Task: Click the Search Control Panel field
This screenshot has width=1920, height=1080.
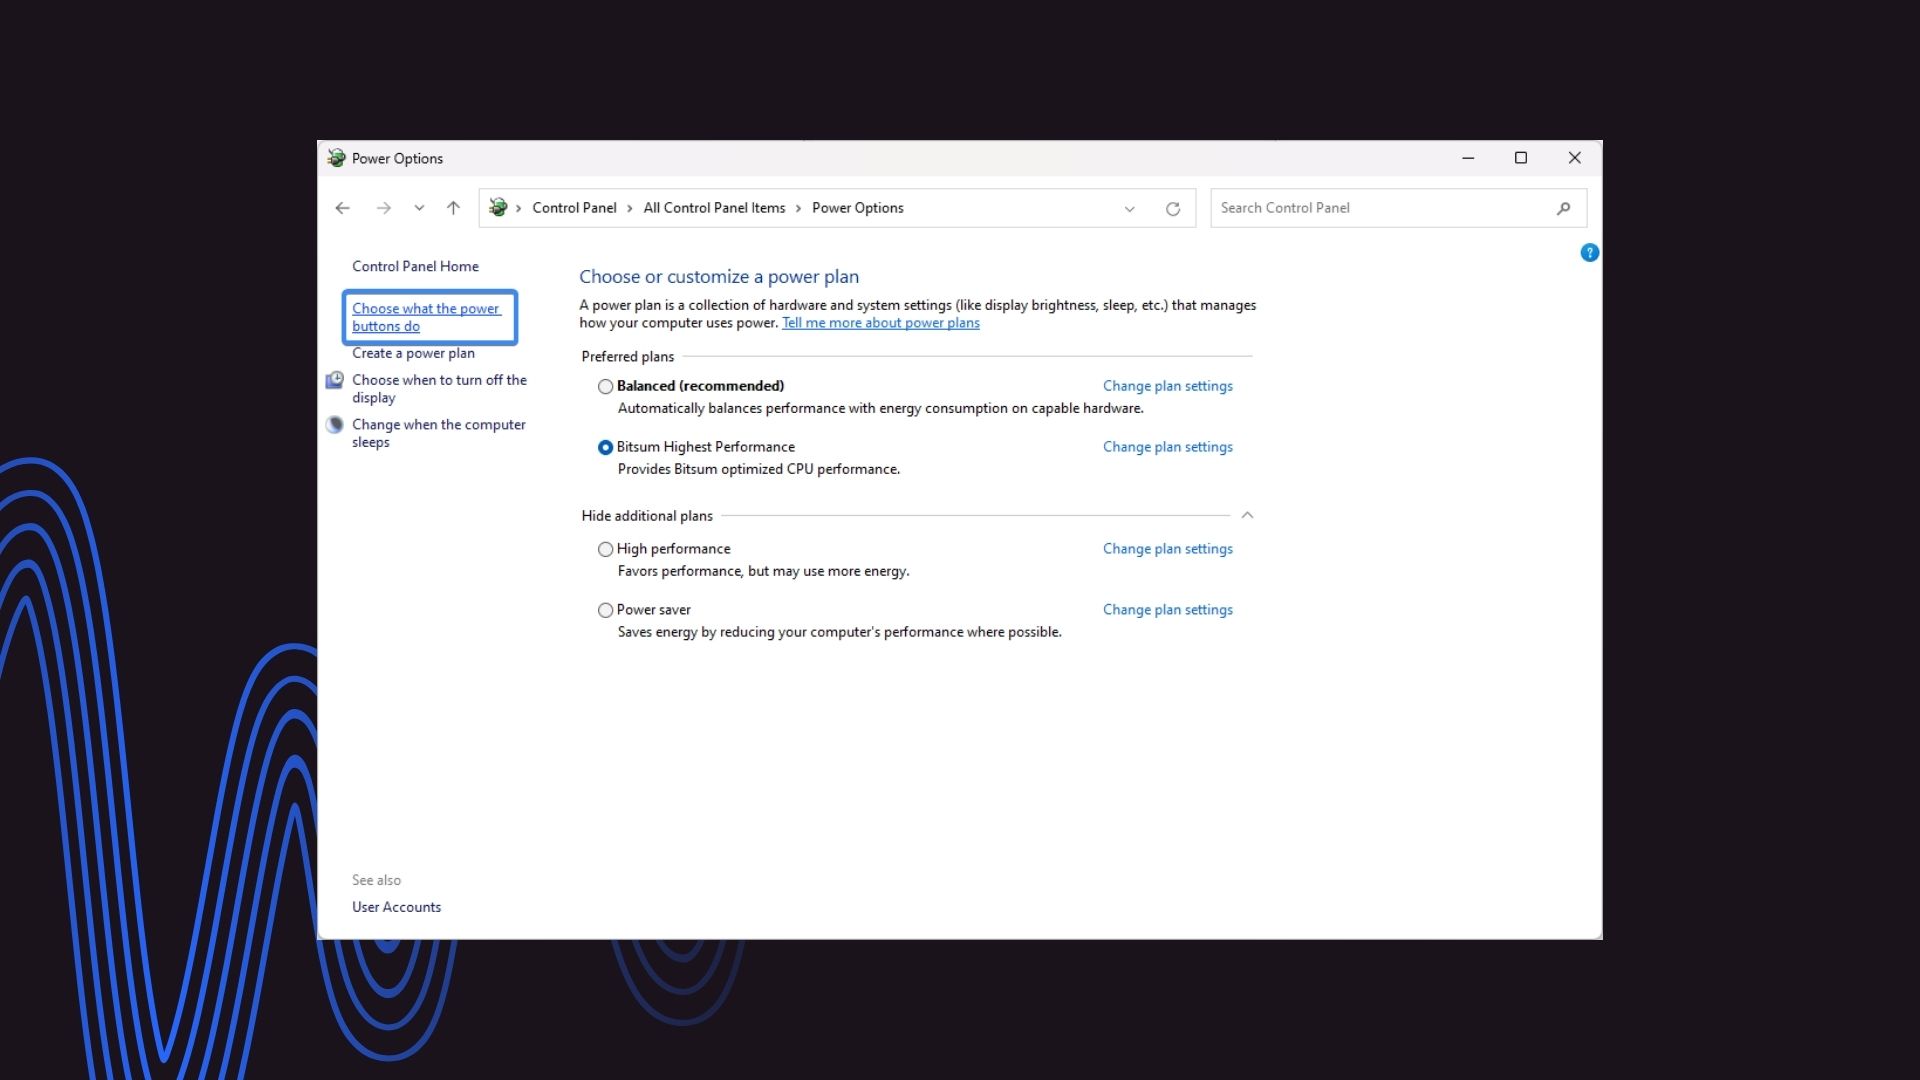Action: pyautogui.click(x=1398, y=208)
